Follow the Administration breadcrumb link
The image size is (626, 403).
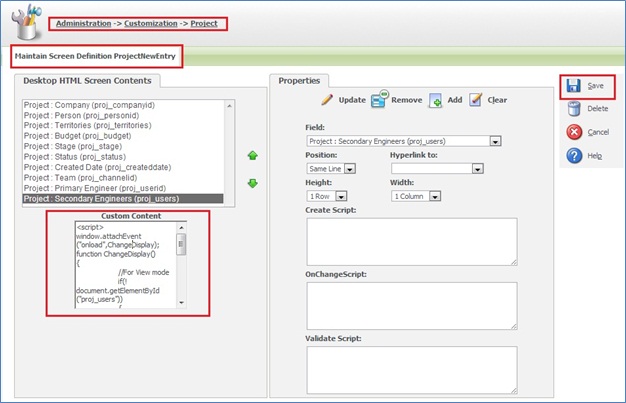click(x=83, y=24)
